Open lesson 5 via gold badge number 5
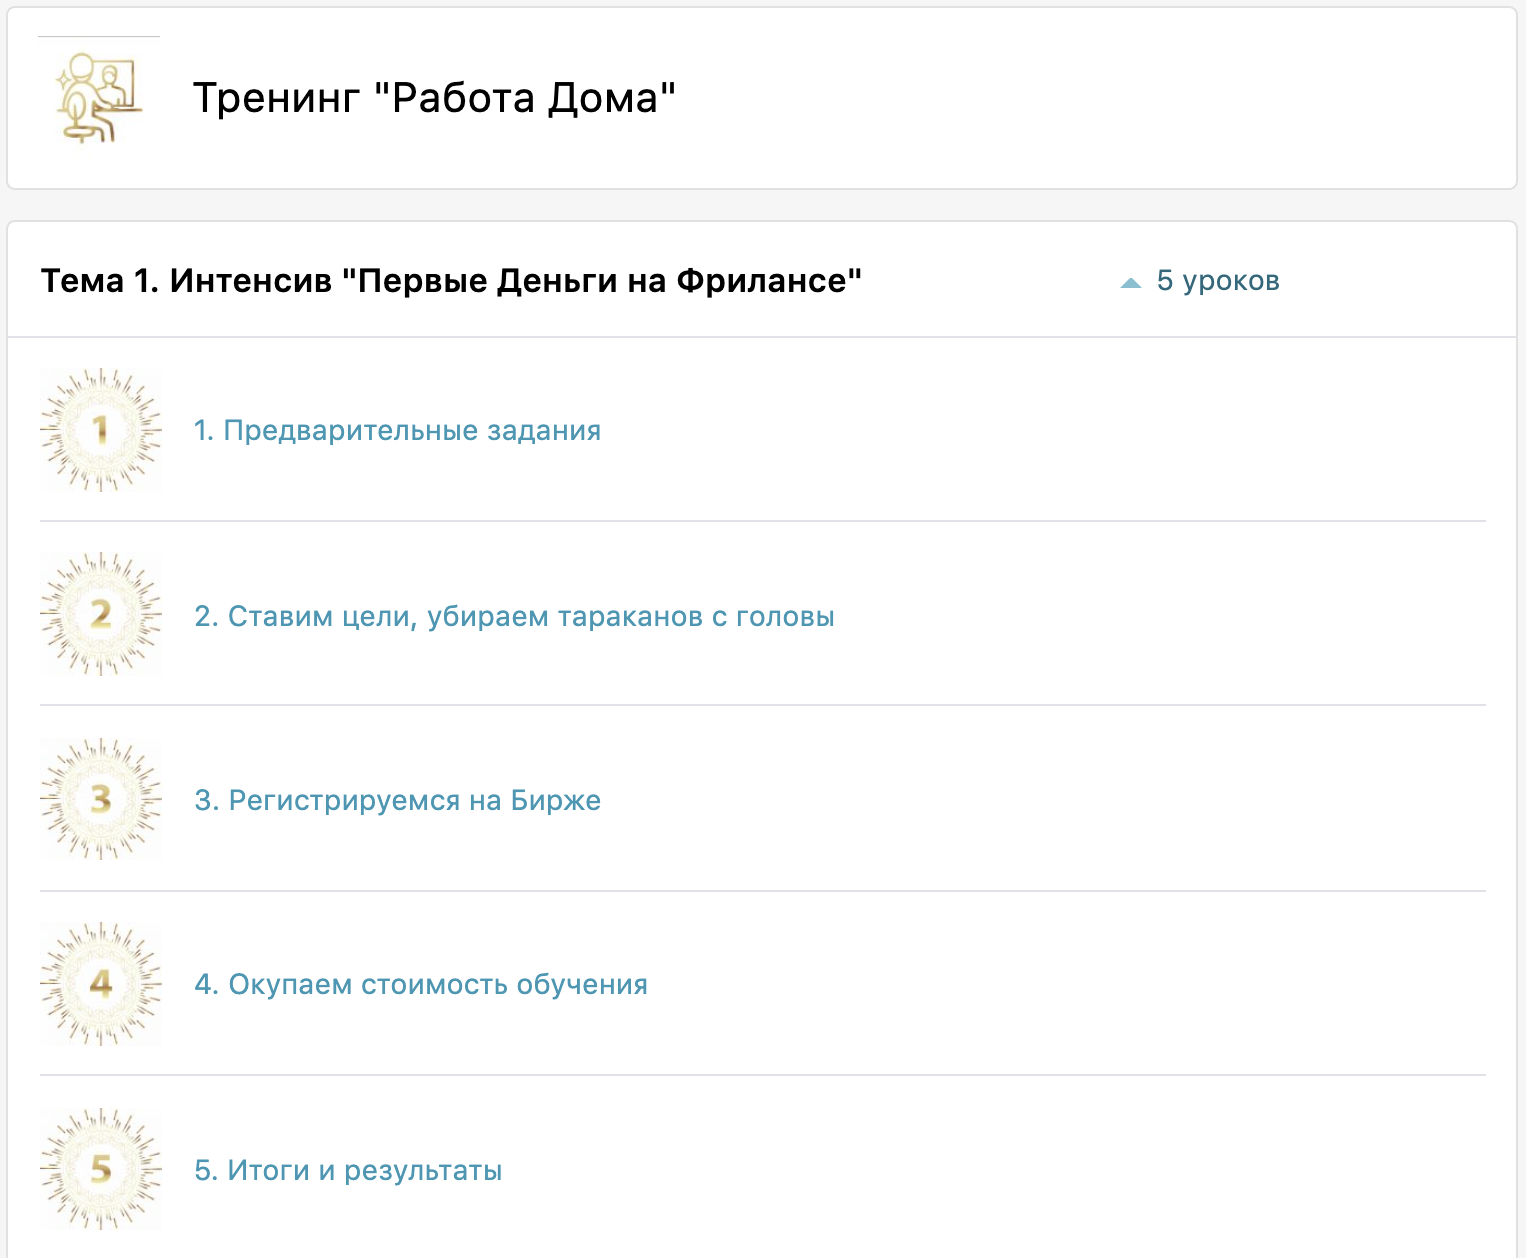This screenshot has width=1526, height=1258. 100,1169
